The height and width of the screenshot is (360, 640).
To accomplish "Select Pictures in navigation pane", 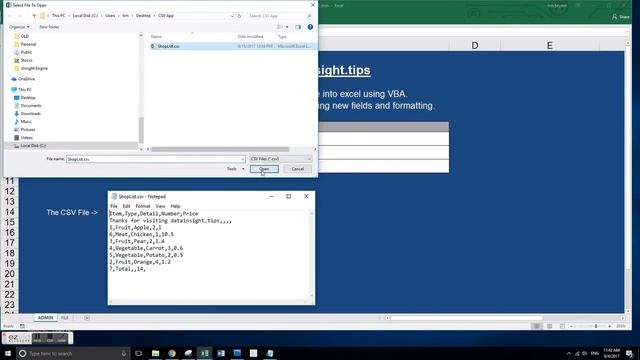I will pos(28,129).
